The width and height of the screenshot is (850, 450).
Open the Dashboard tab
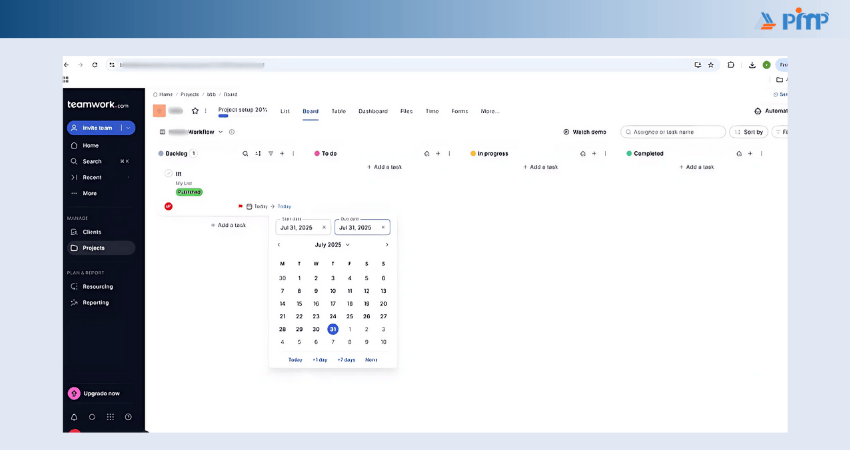click(x=373, y=111)
